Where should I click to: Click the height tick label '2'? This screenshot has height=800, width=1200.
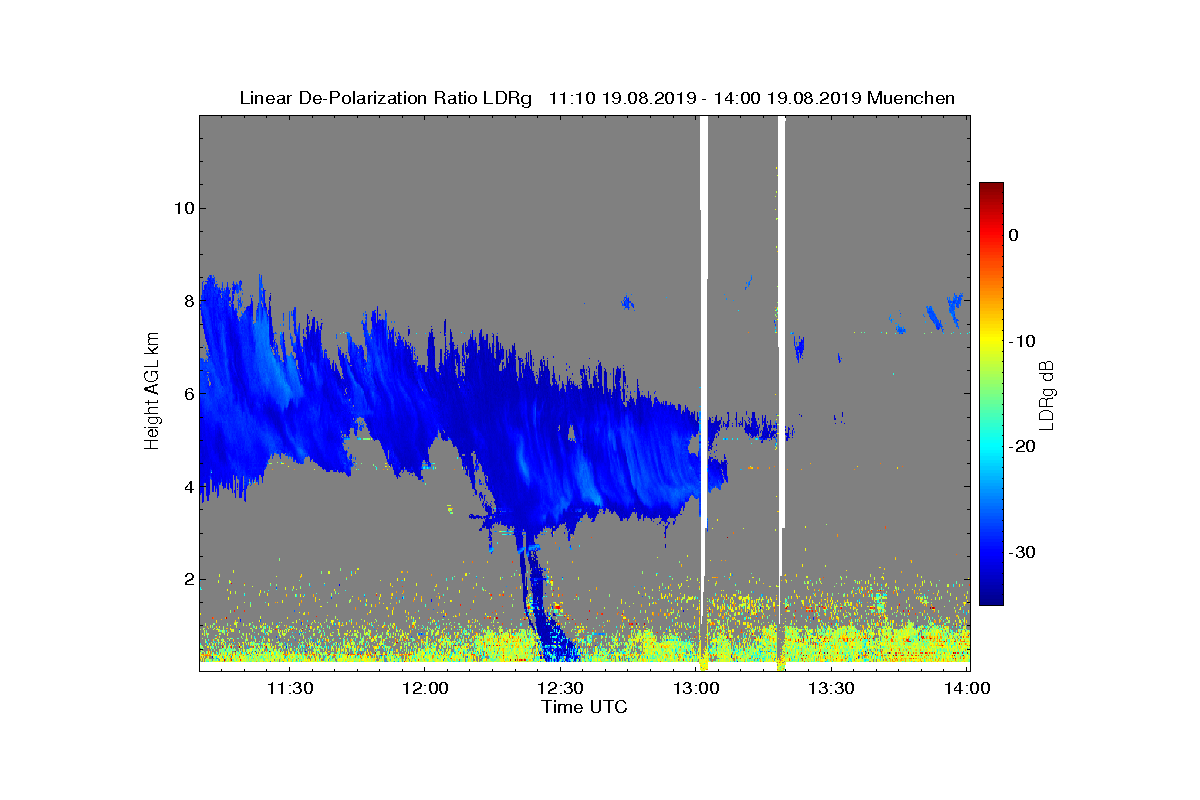pos(188,579)
